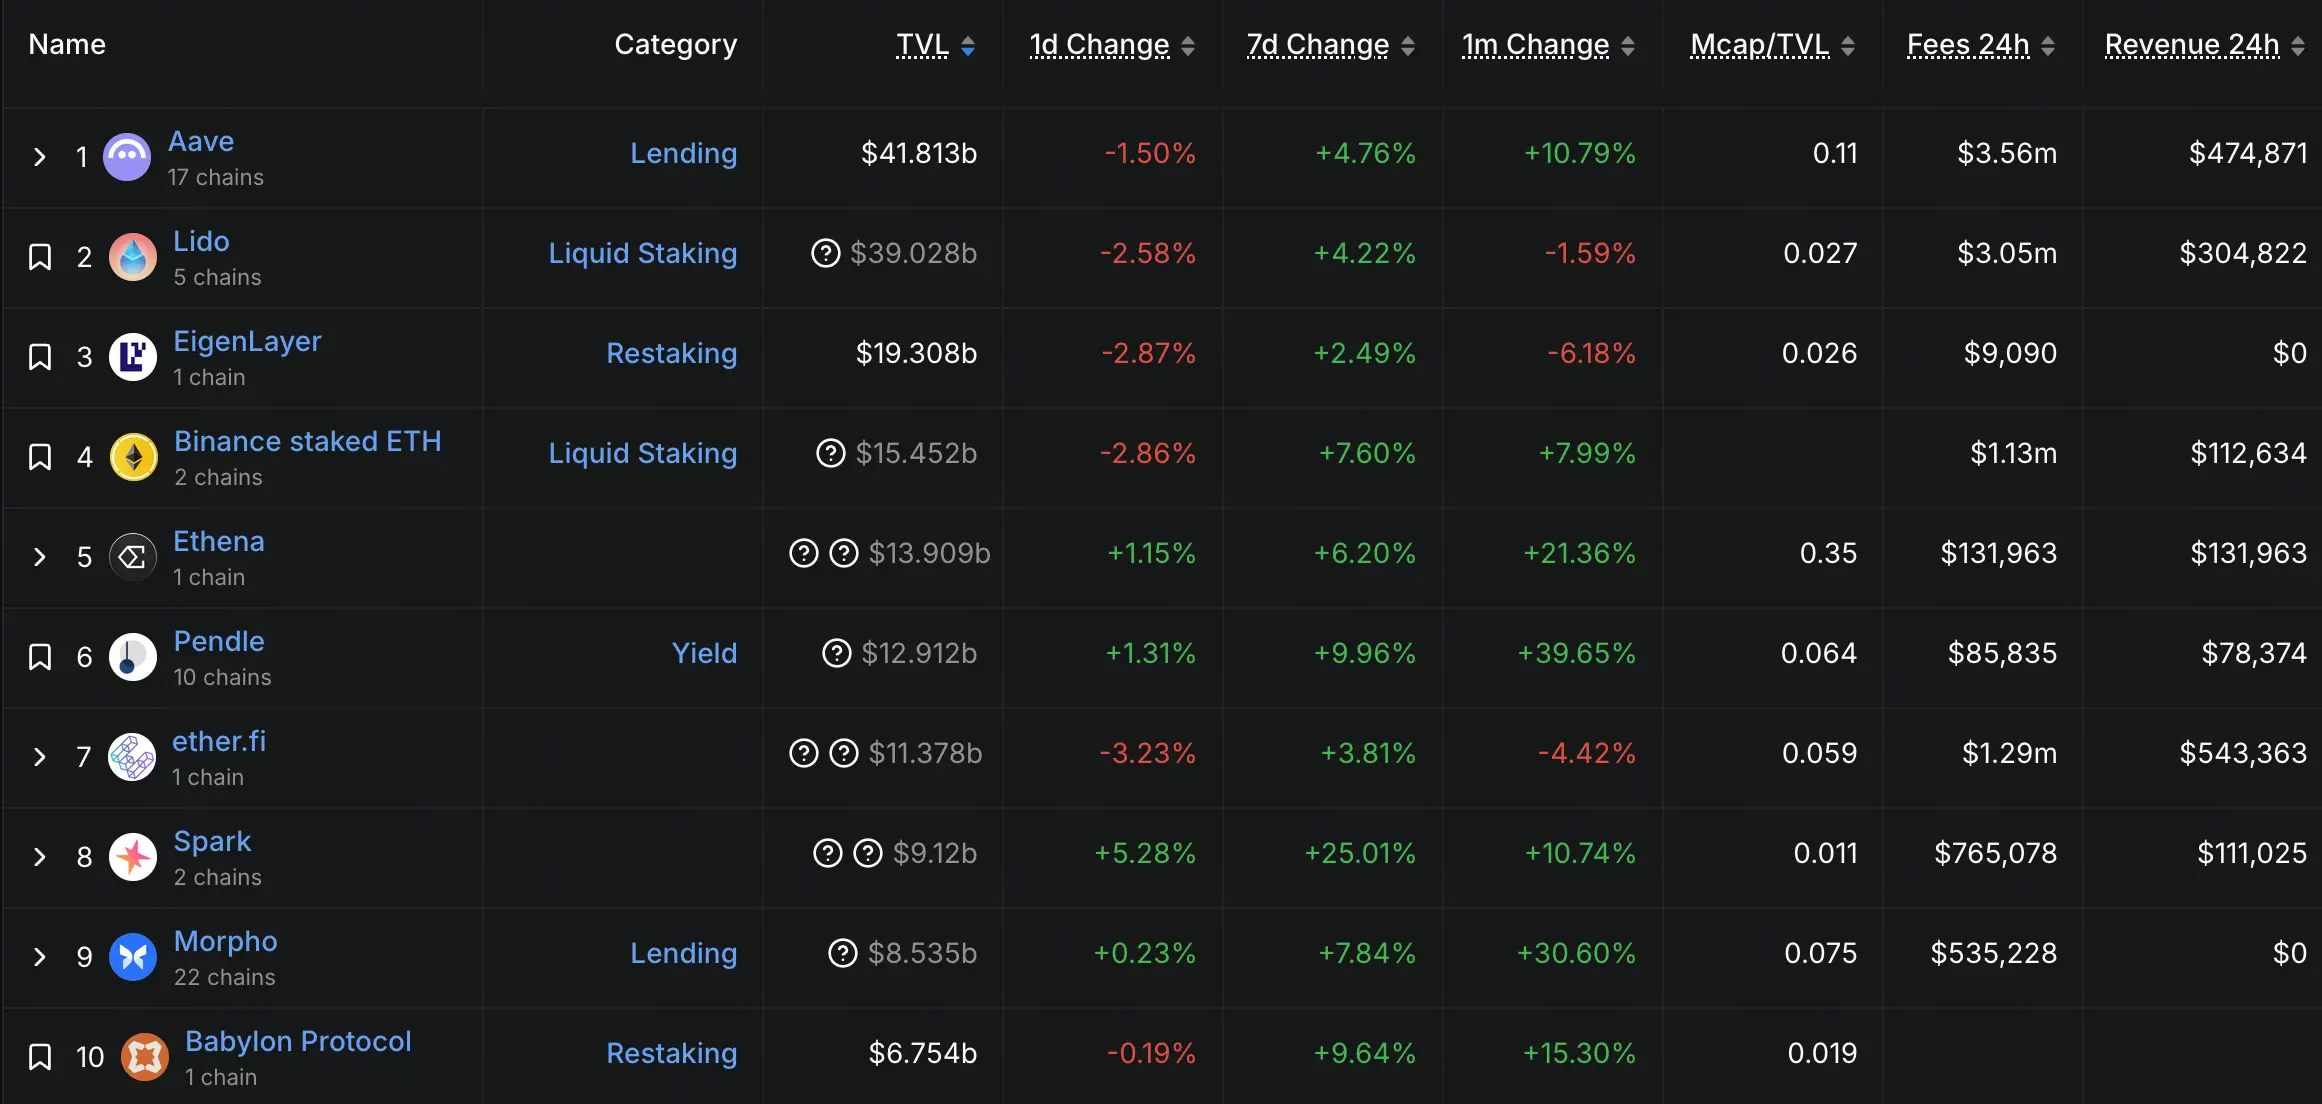
Task: Open Liquid Staking category from Binance row
Action: (x=643, y=453)
